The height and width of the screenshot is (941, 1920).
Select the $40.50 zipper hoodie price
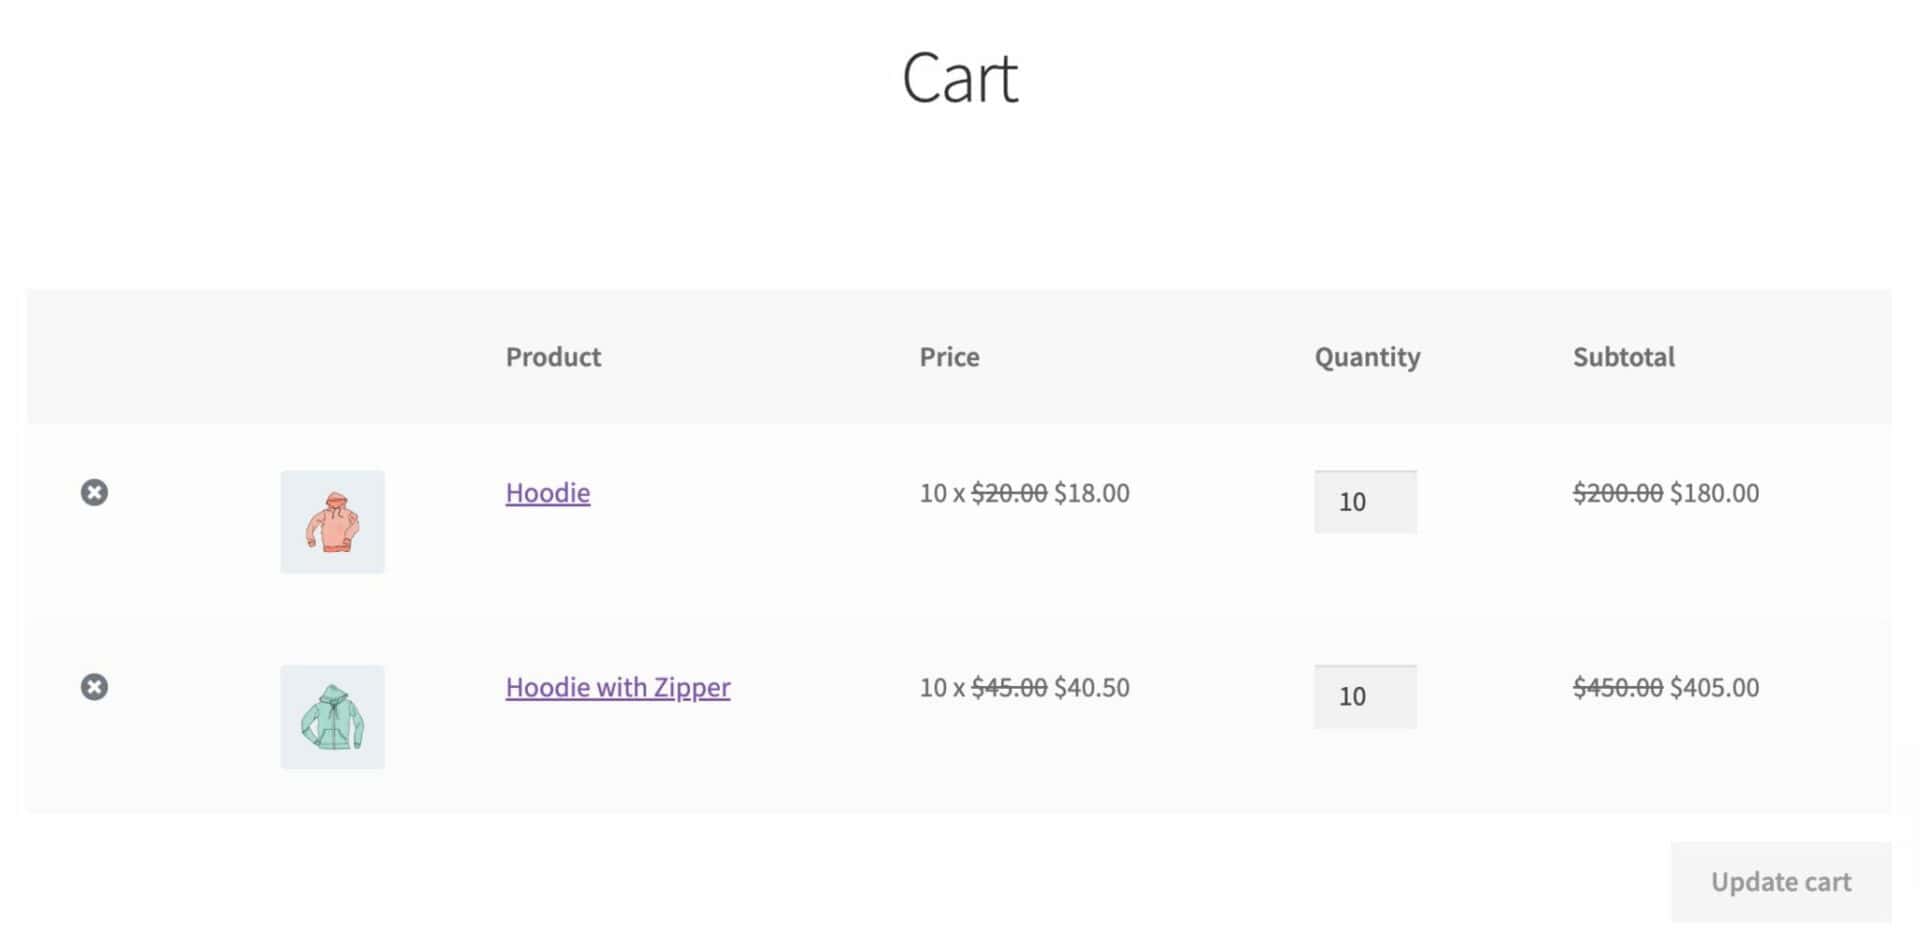click(x=1092, y=688)
